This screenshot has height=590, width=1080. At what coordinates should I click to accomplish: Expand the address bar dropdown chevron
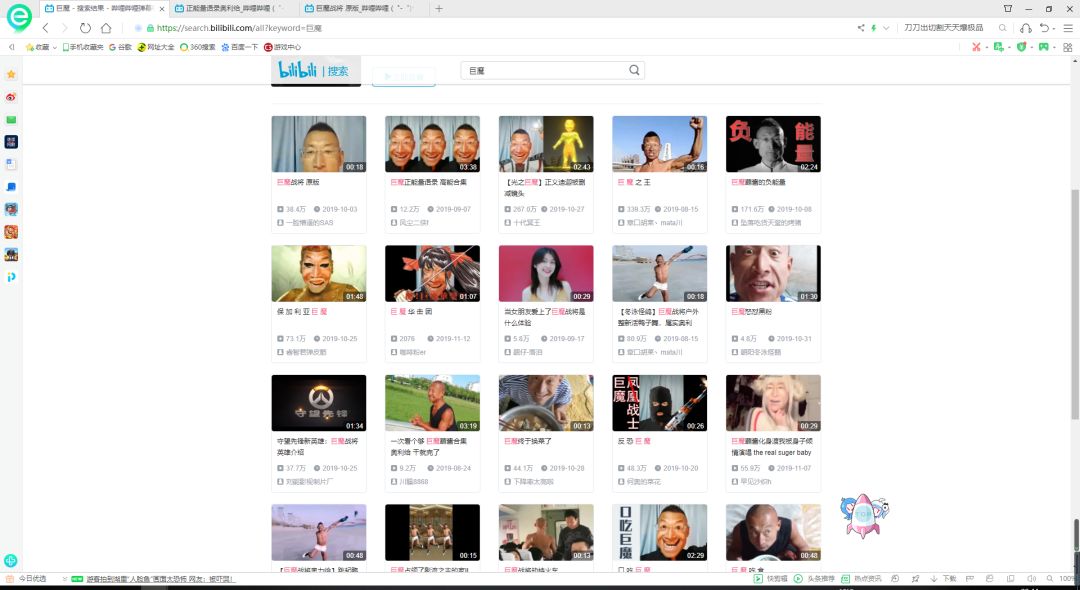(x=886, y=28)
